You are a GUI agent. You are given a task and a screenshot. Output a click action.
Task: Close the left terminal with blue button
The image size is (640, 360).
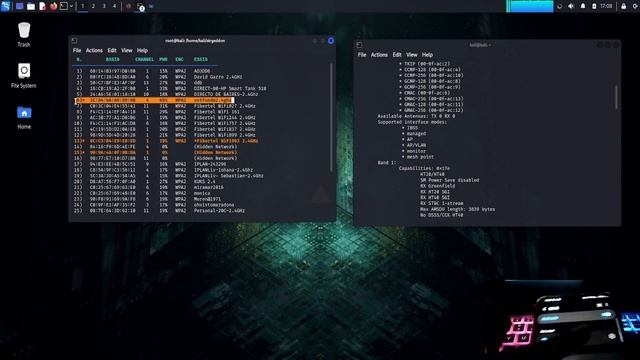tap(331, 40)
